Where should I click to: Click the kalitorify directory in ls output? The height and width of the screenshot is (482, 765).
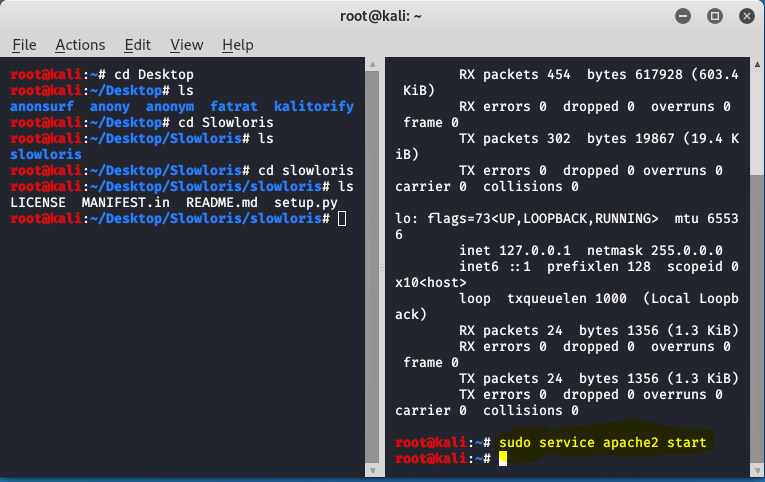tap(314, 106)
